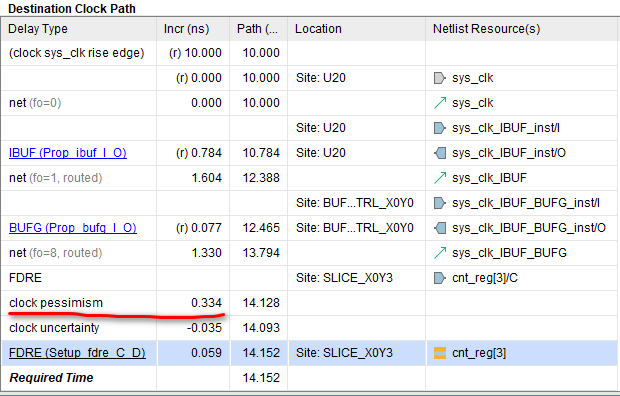Click the Location column header

click(357, 29)
